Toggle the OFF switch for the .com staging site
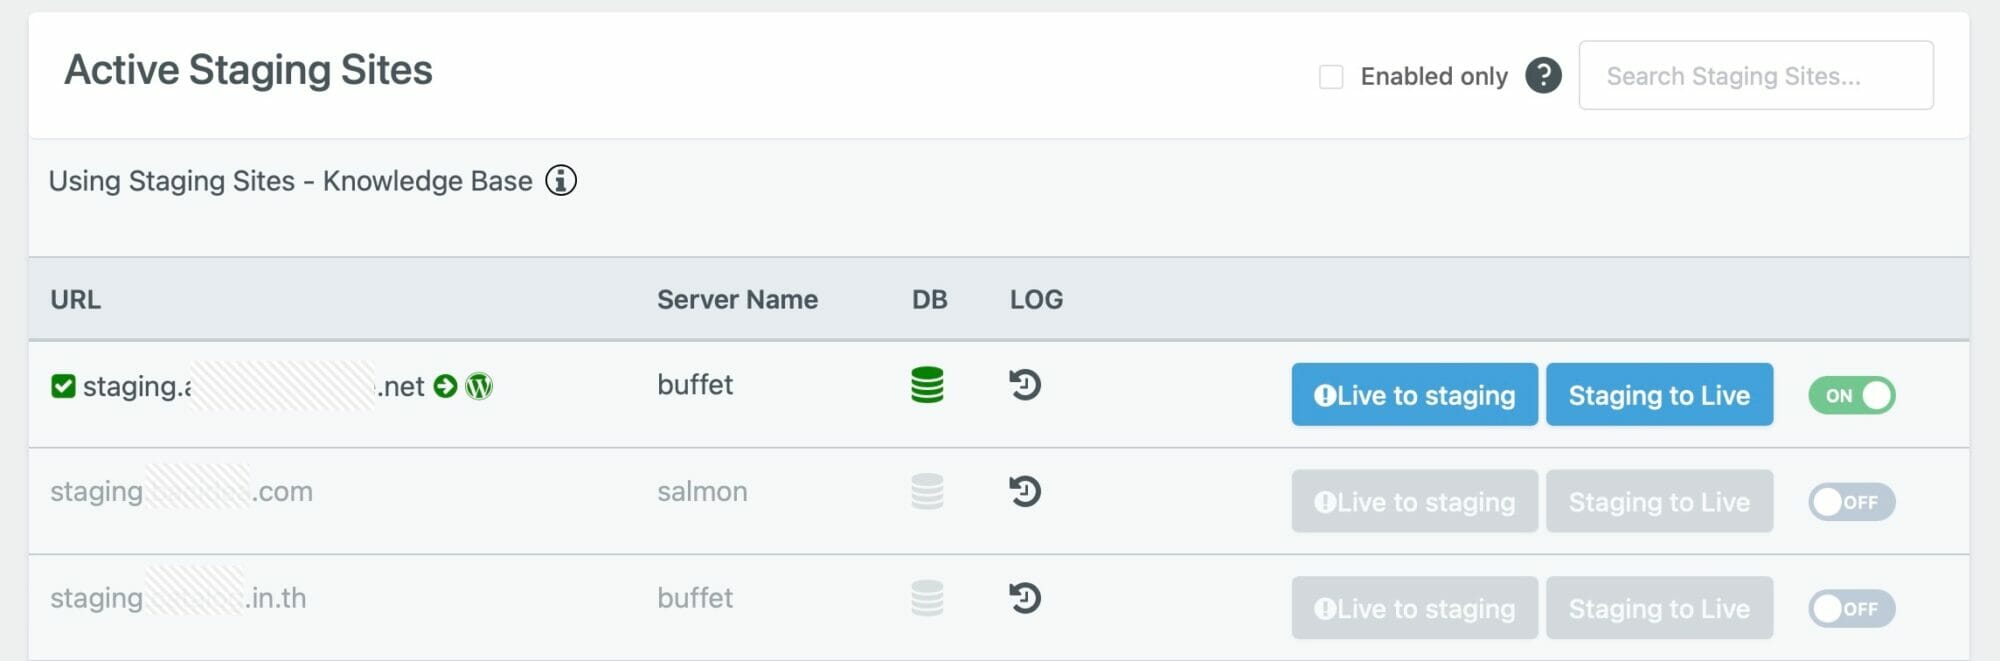Image resolution: width=2000 pixels, height=661 pixels. (x=1852, y=502)
